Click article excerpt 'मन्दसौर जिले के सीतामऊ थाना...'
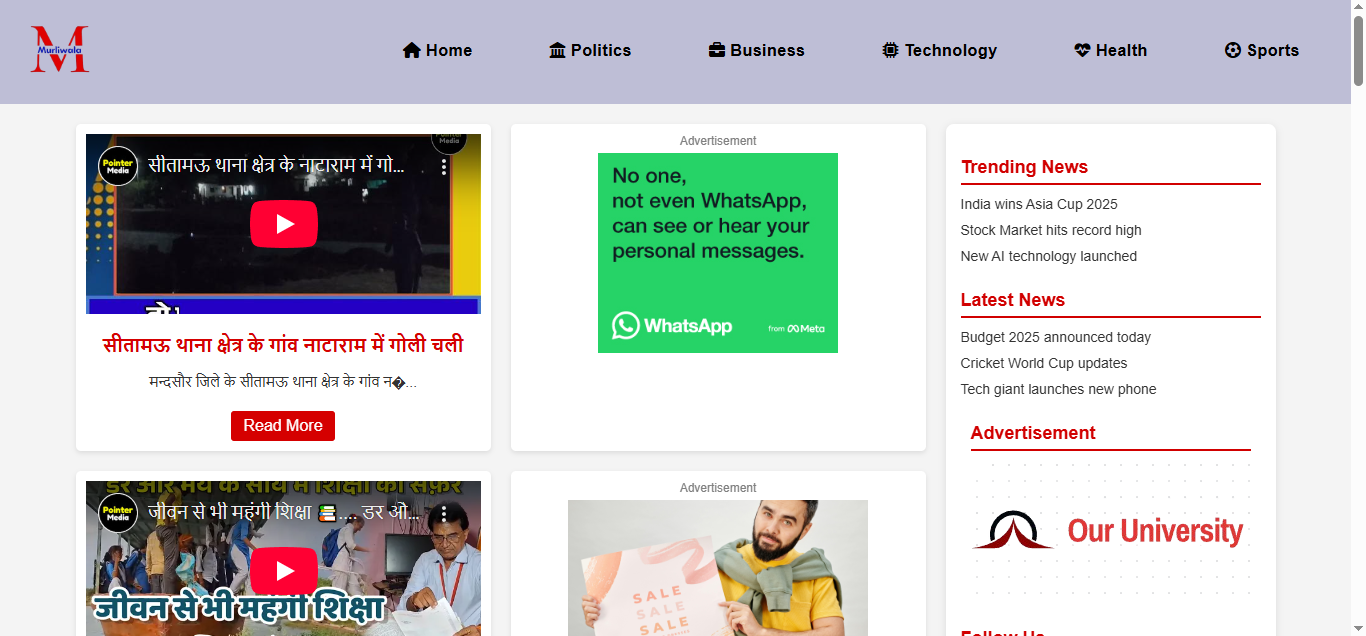Viewport: 1366px width, 636px height. pyautogui.click(x=283, y=382)
